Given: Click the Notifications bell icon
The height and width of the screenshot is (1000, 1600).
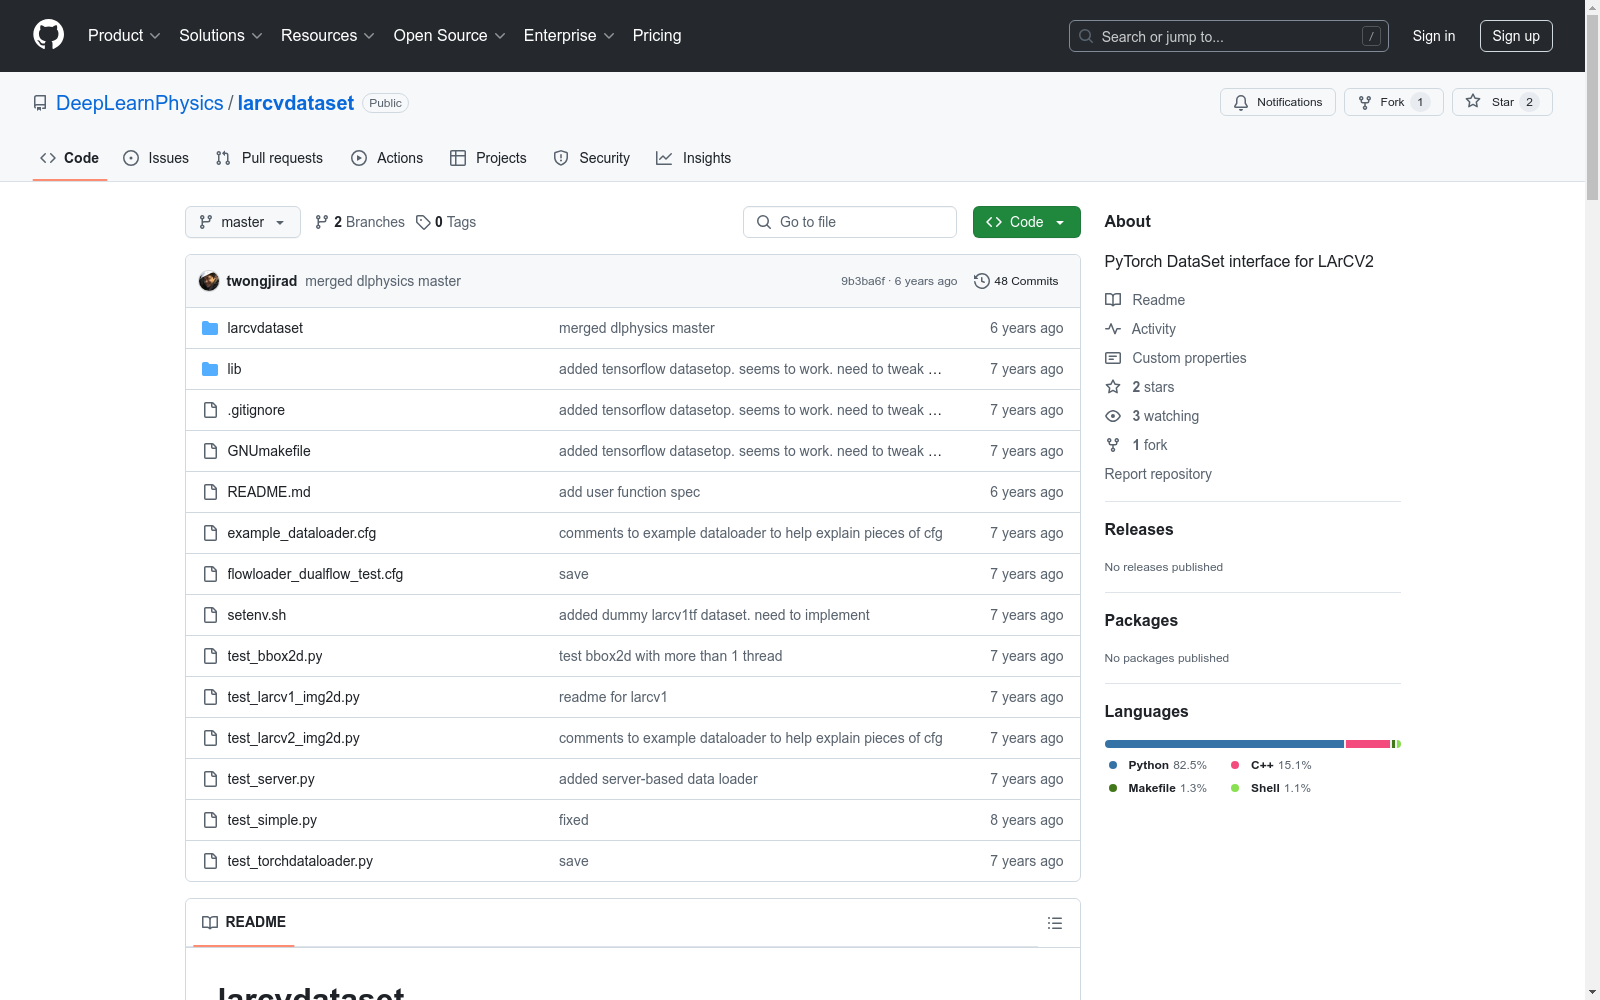Looking at the screenshot, I should point(1241,102).
